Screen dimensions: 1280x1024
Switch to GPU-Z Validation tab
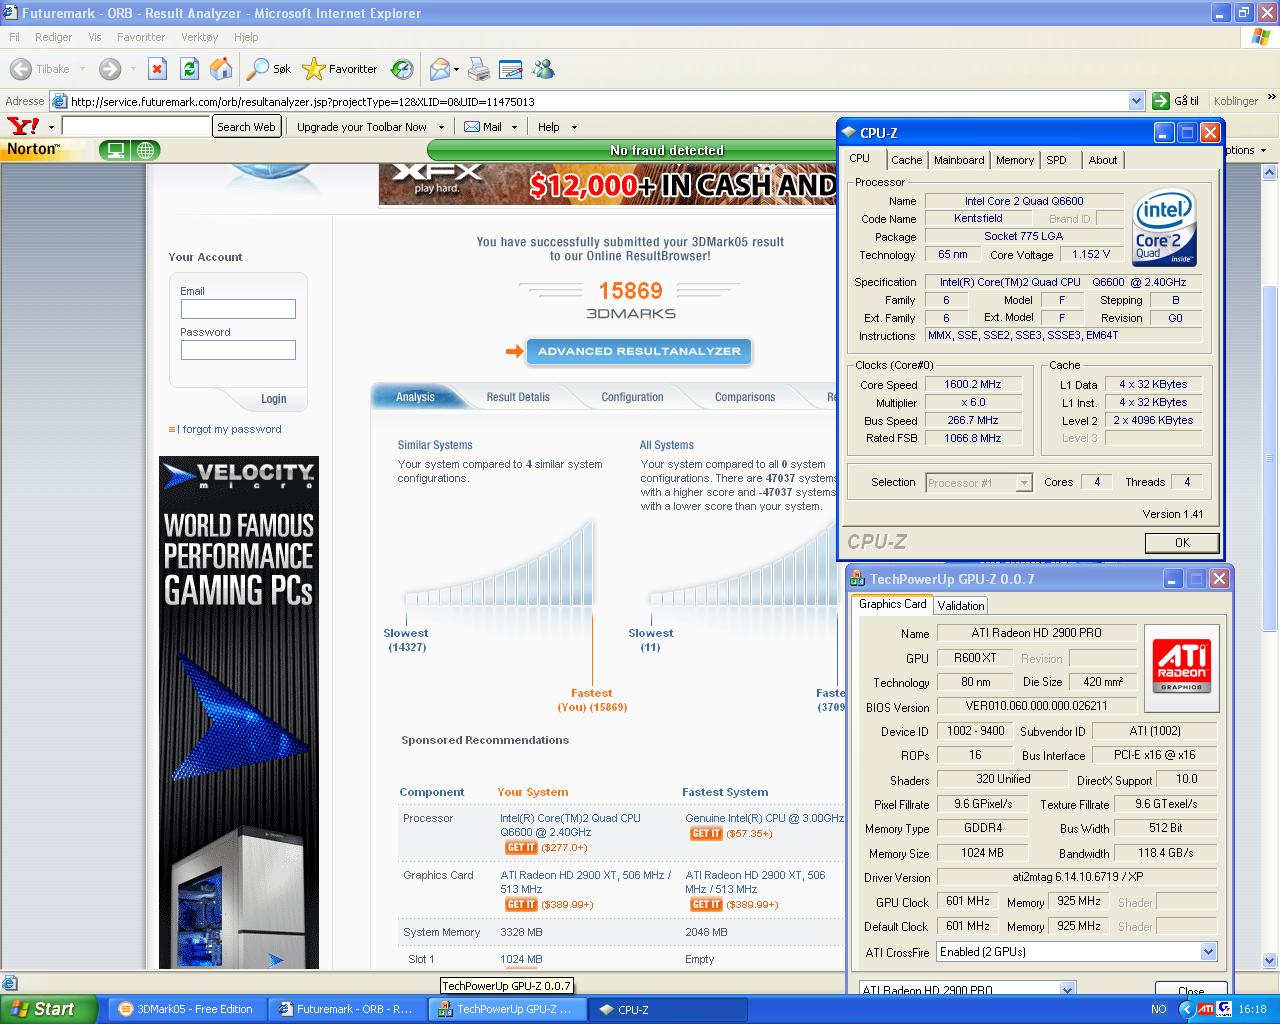tap(961, 605)
